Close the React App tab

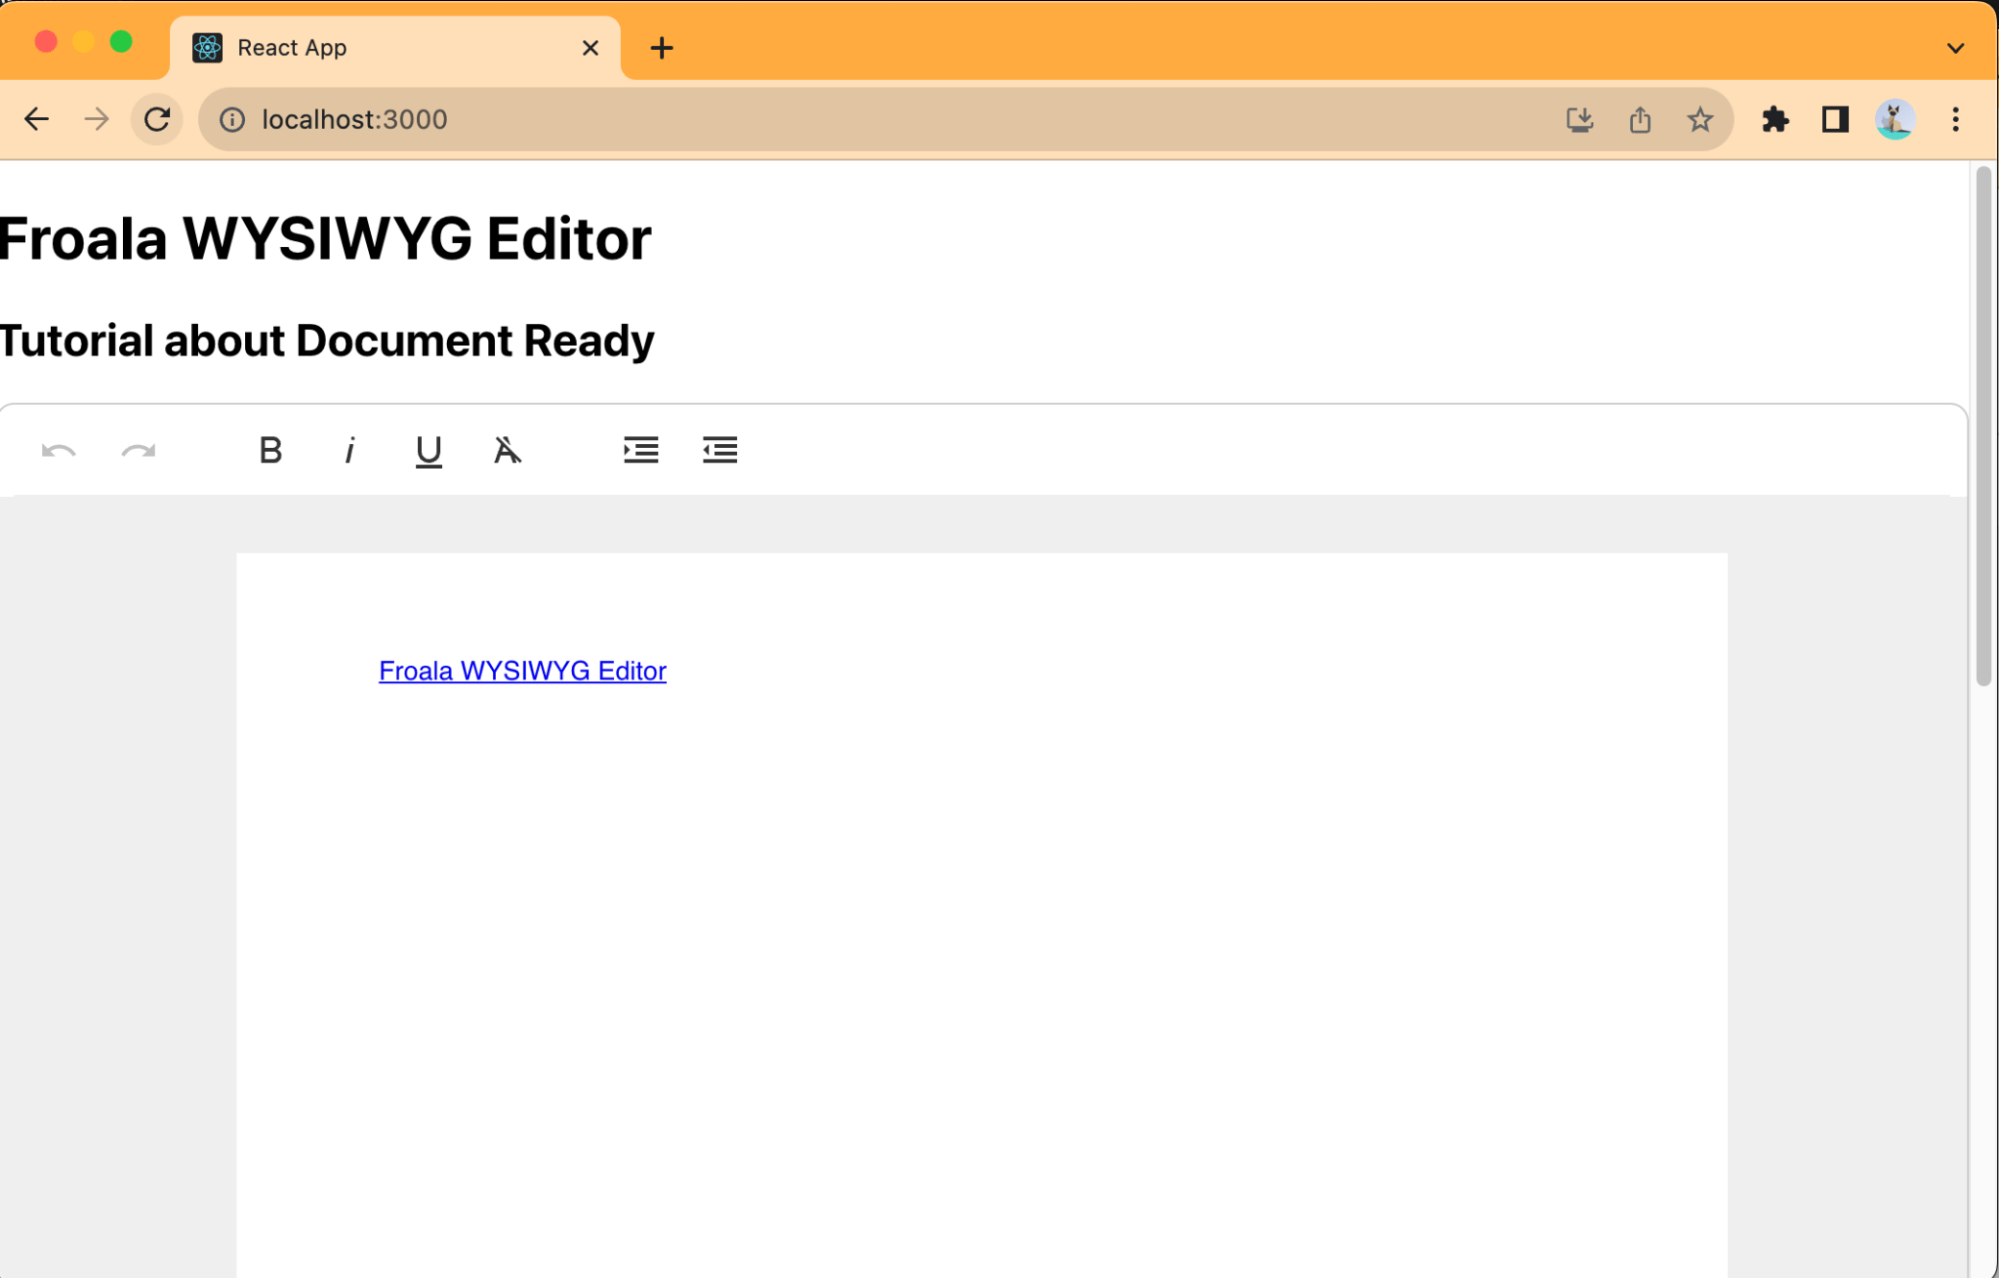(590, 48)
